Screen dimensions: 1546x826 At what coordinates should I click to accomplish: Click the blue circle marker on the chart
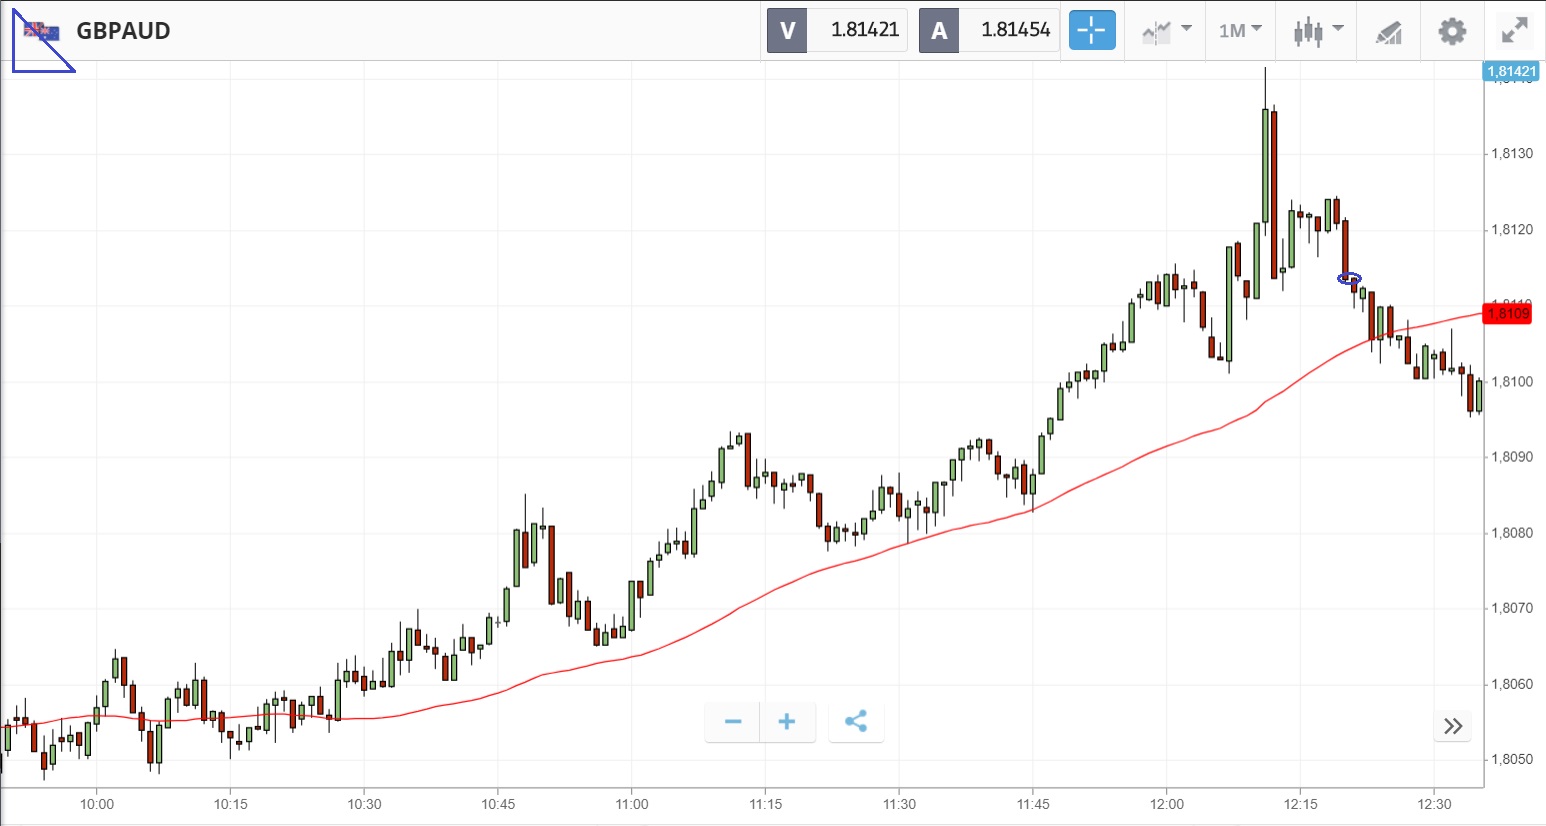coord(1350,278)
